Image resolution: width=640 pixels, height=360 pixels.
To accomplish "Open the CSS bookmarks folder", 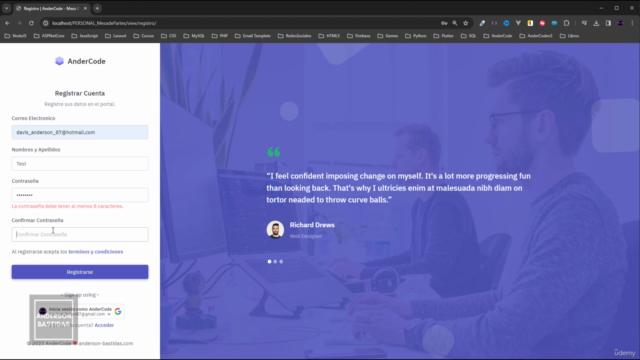I will 169,36.
